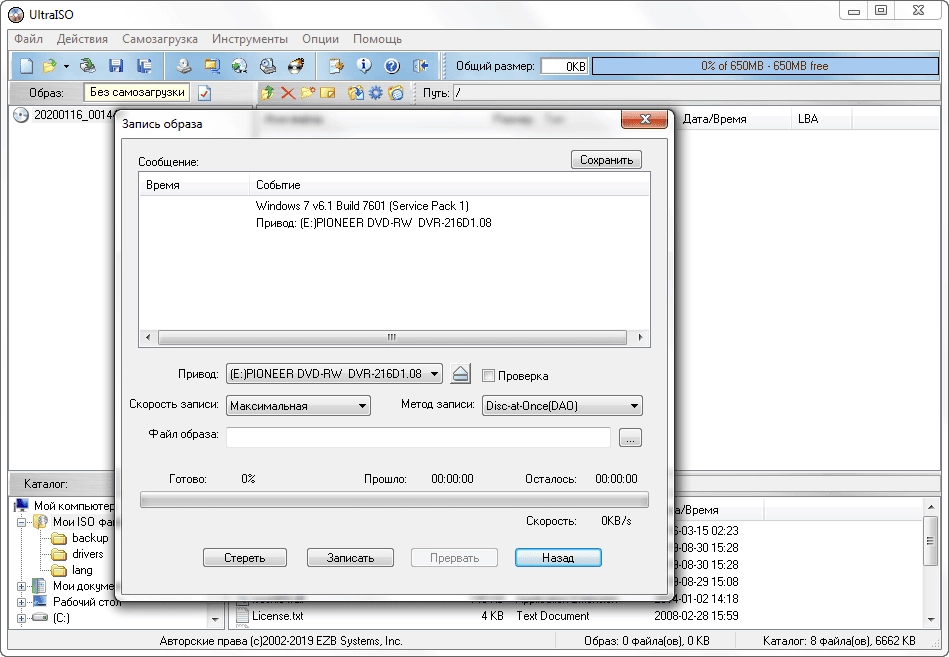This screenshot has width=949, height=657.
Task: Click the Записать button
Action: point(350,558)
